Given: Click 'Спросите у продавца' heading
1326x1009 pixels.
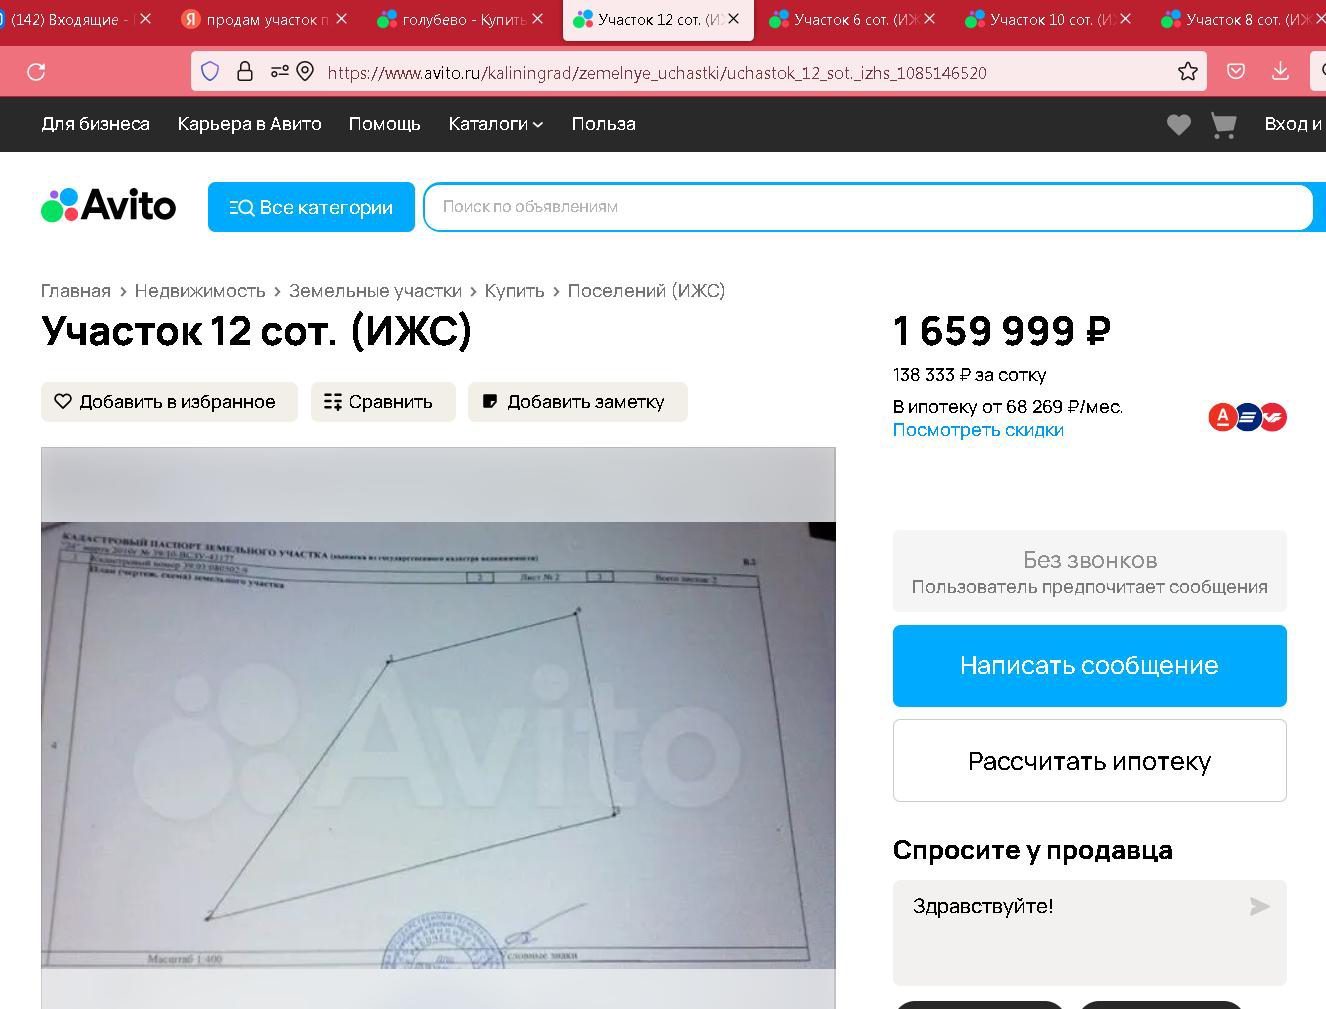Looking at the screenshot, I should tap(1033, 850).
